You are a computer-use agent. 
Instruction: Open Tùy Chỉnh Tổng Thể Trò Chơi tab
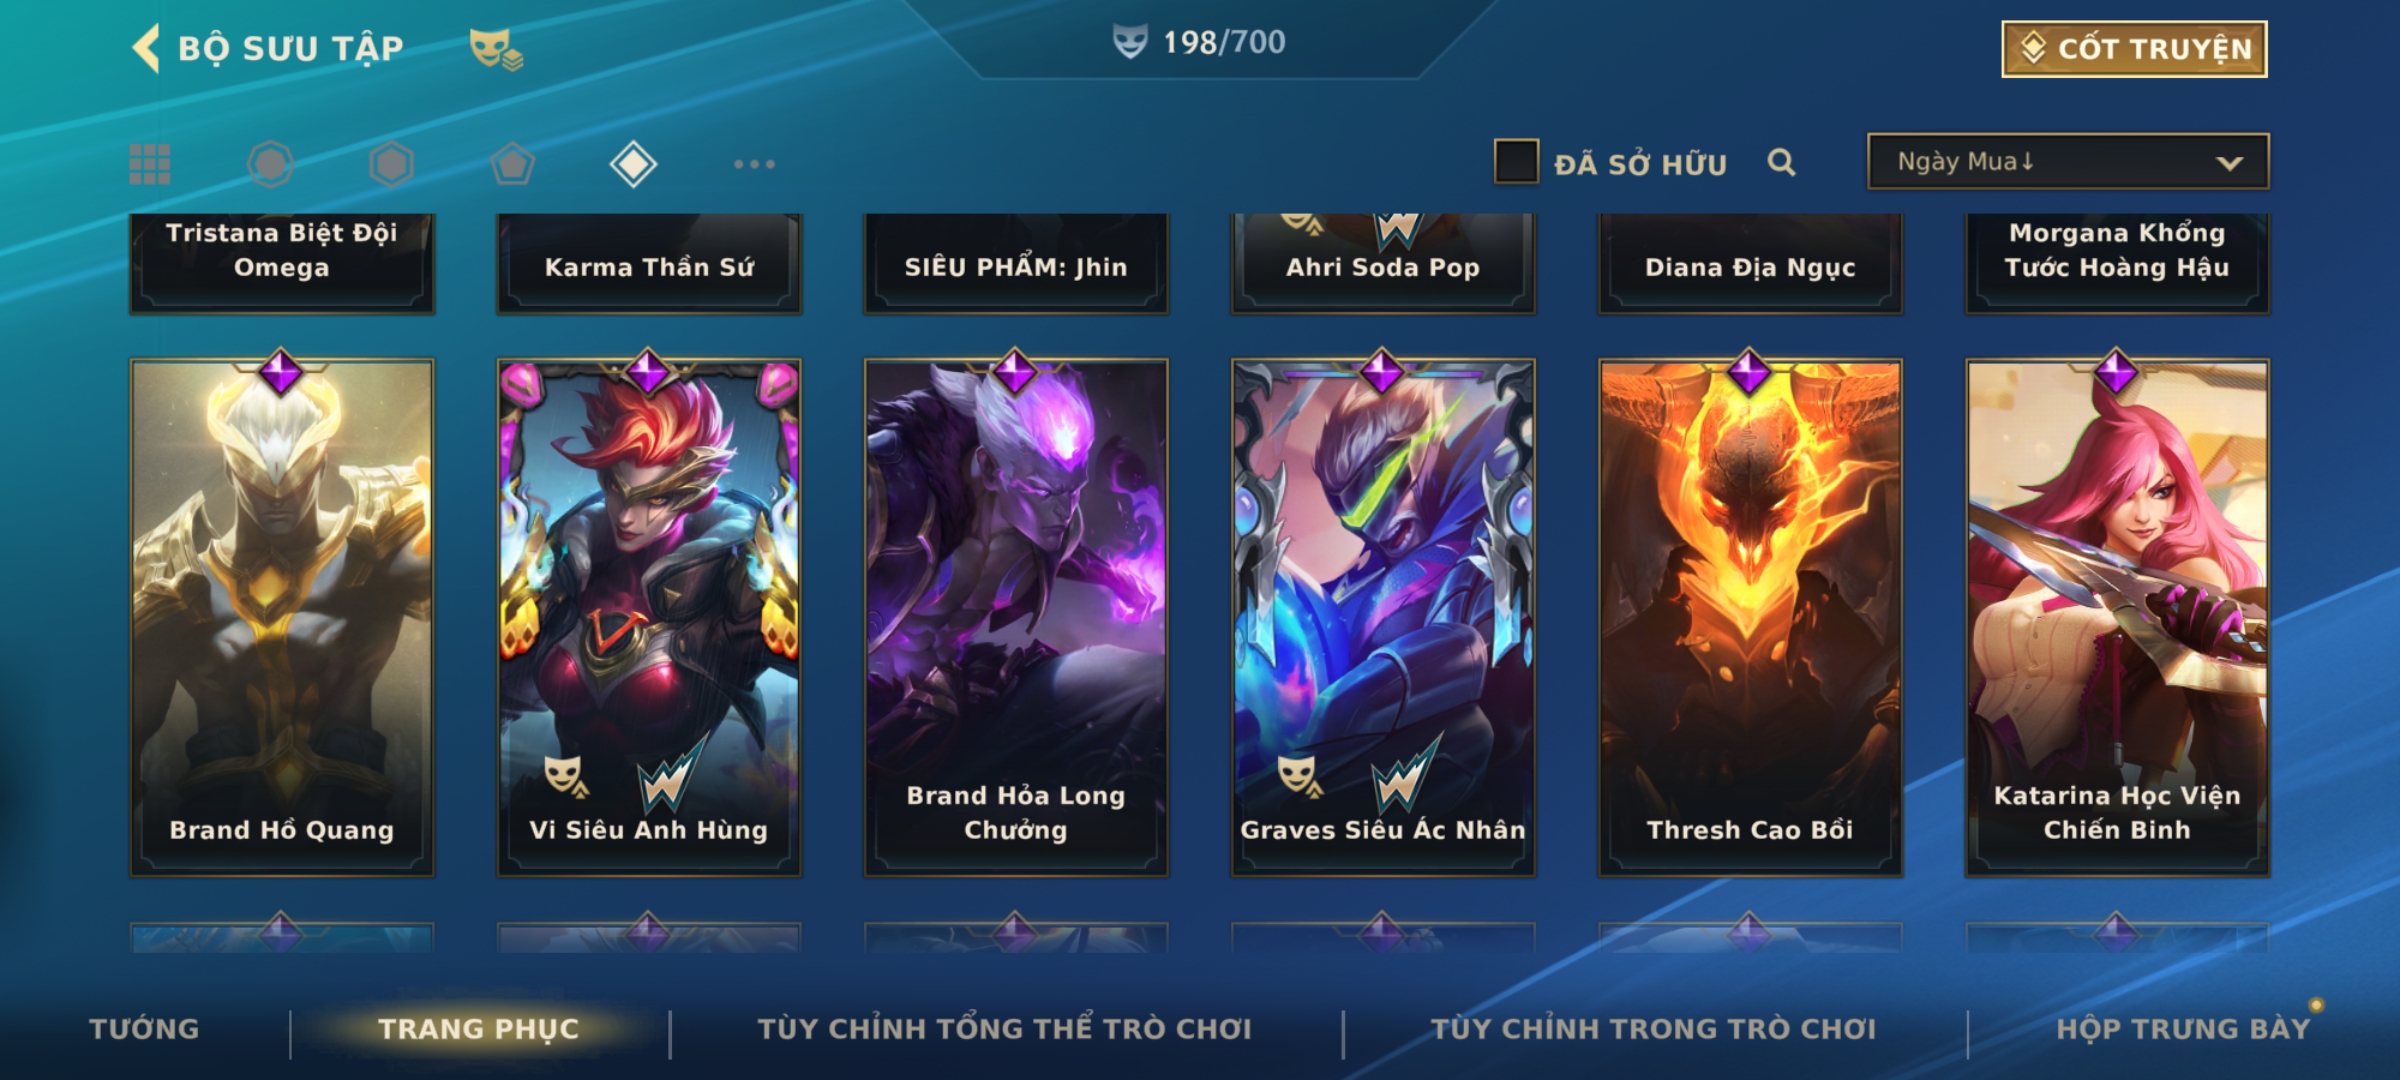[x=1004, y=1029]
